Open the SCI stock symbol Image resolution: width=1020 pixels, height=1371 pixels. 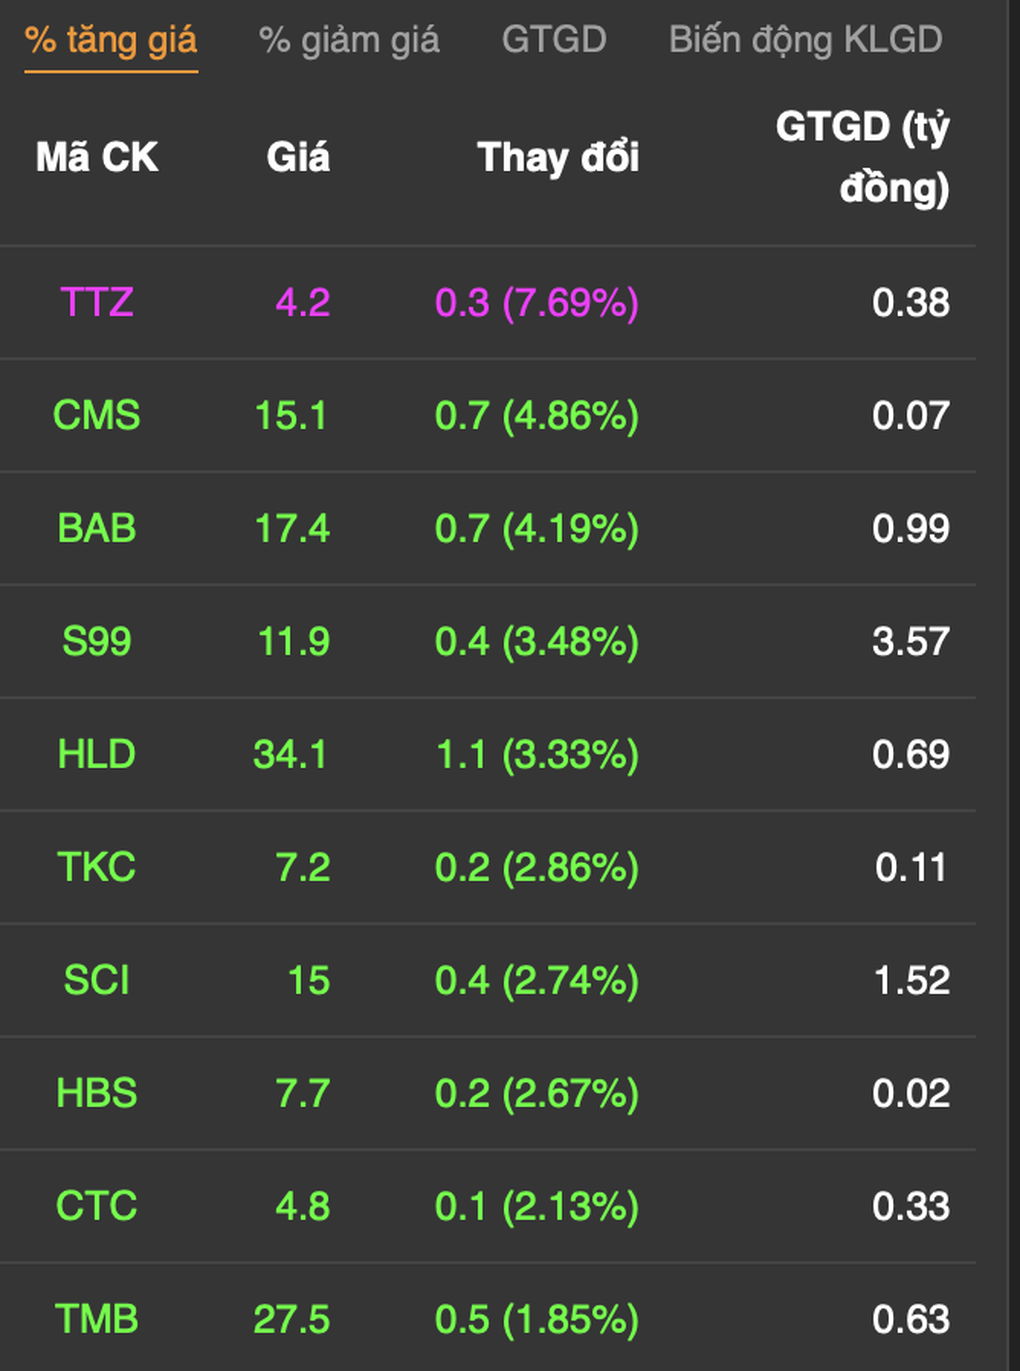[x=97, y=980]
